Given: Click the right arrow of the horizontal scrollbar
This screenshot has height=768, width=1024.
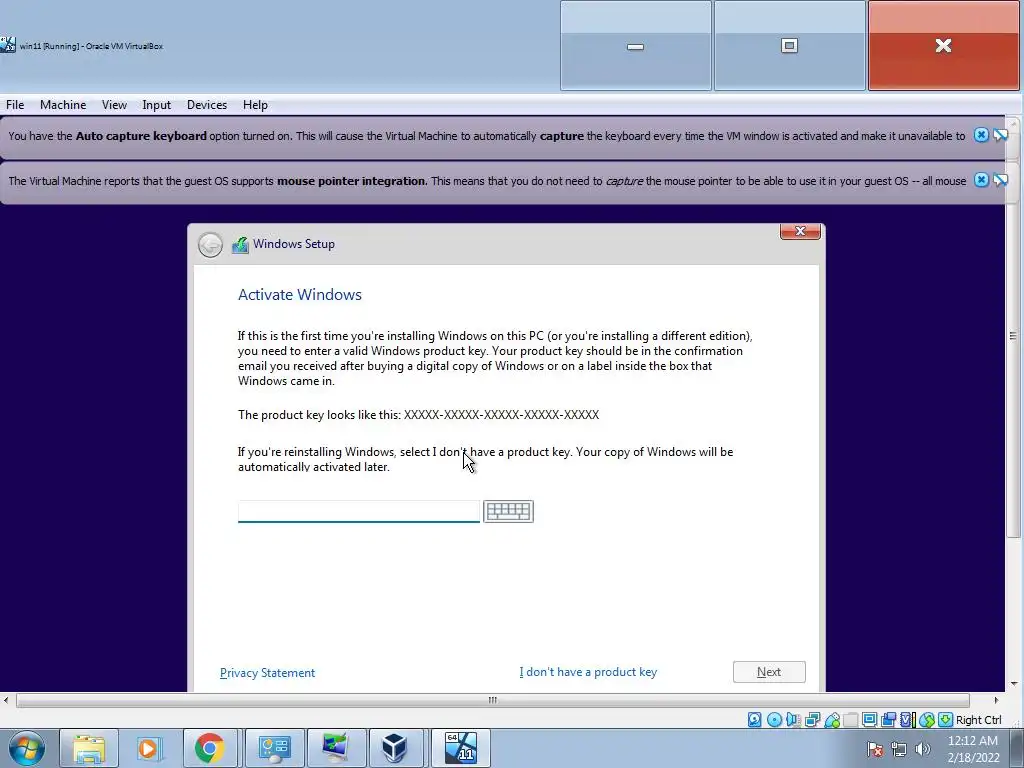Looking at the screenshot, I should 997,700.
